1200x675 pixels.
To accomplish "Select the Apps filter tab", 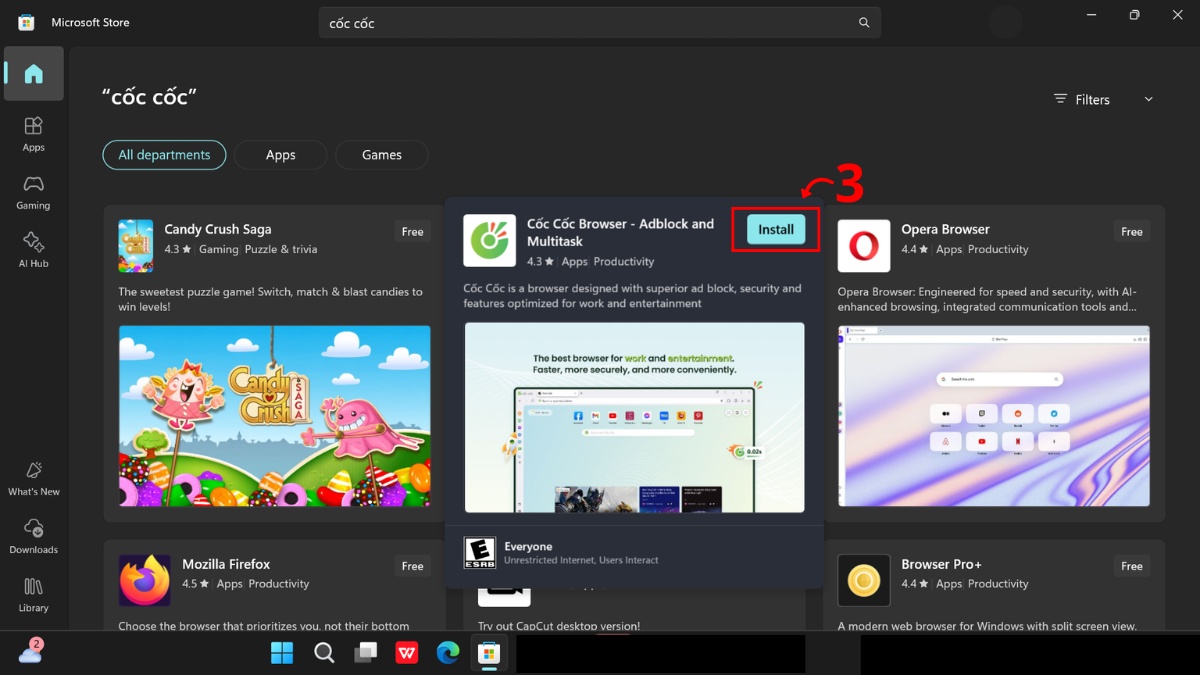I will [280, 155].
